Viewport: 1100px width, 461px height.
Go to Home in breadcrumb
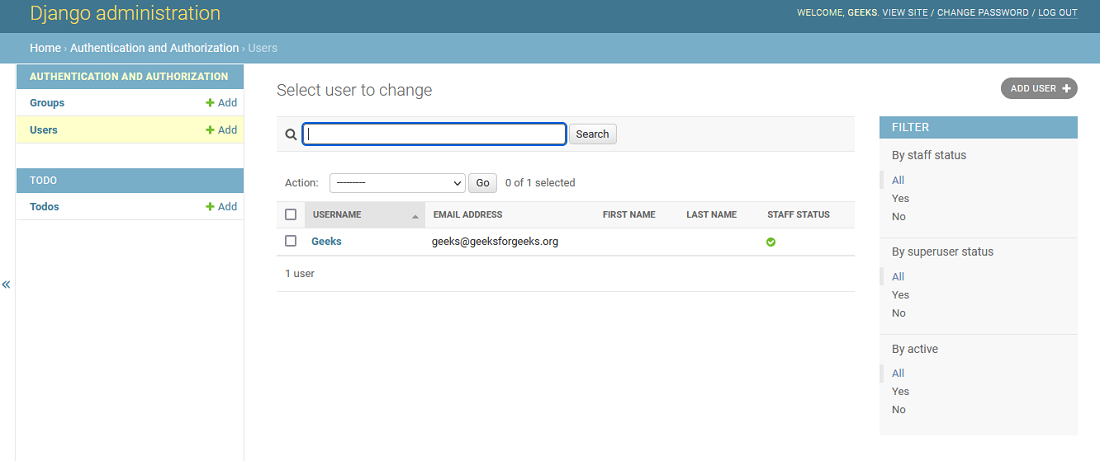pos(45,48)
